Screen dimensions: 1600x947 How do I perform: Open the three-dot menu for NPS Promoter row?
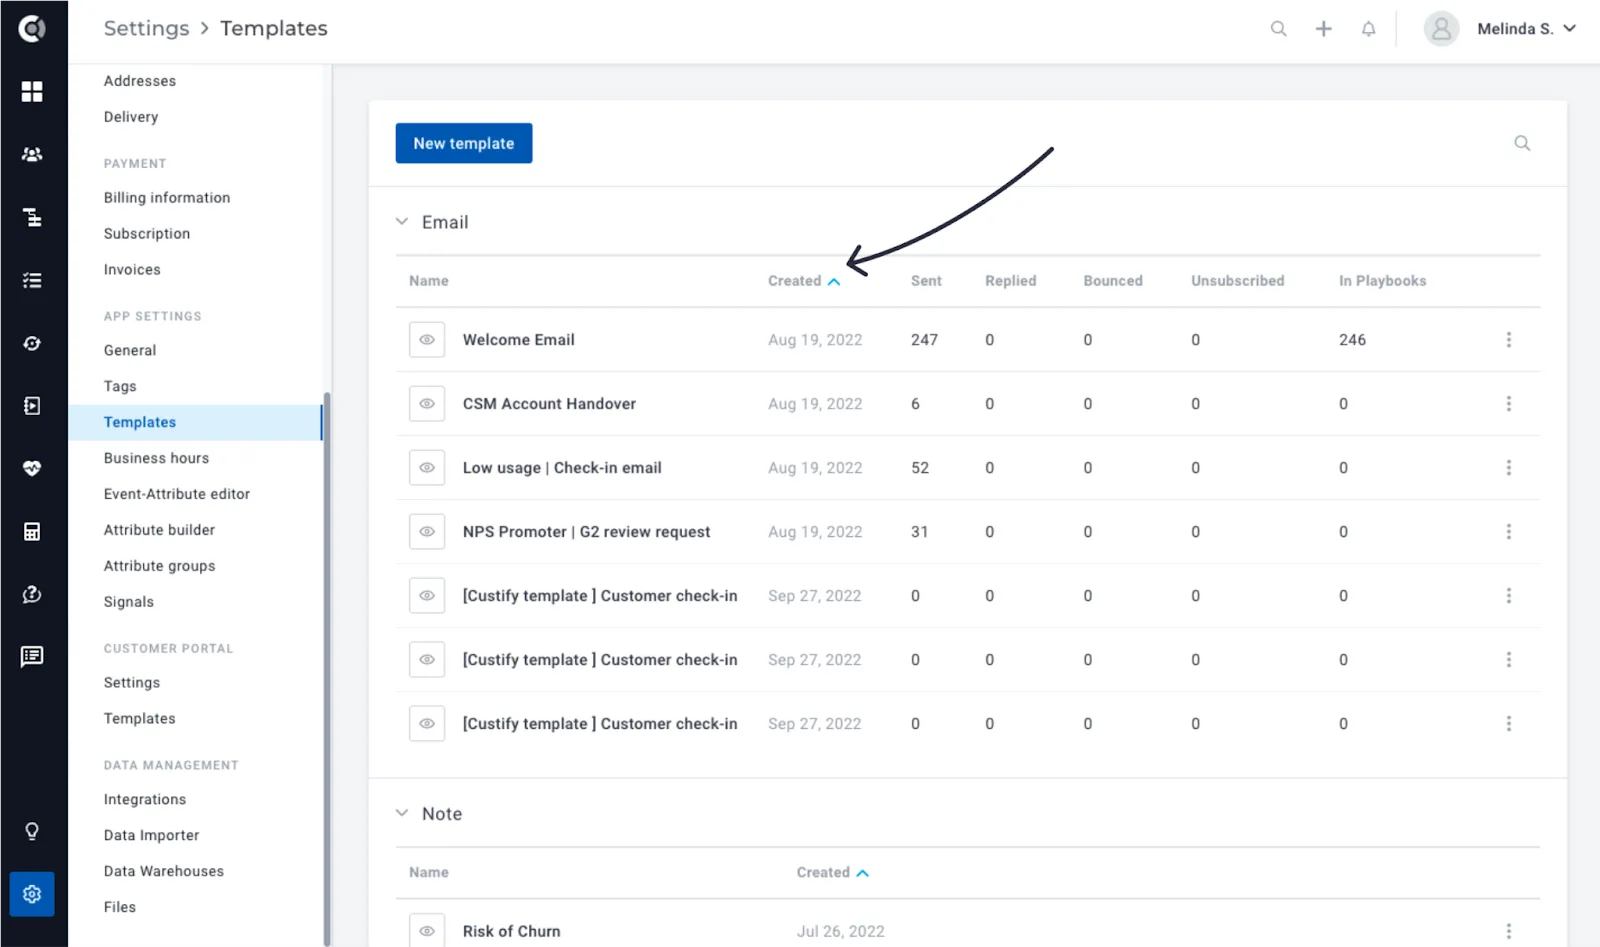[x=1508, y=532]
